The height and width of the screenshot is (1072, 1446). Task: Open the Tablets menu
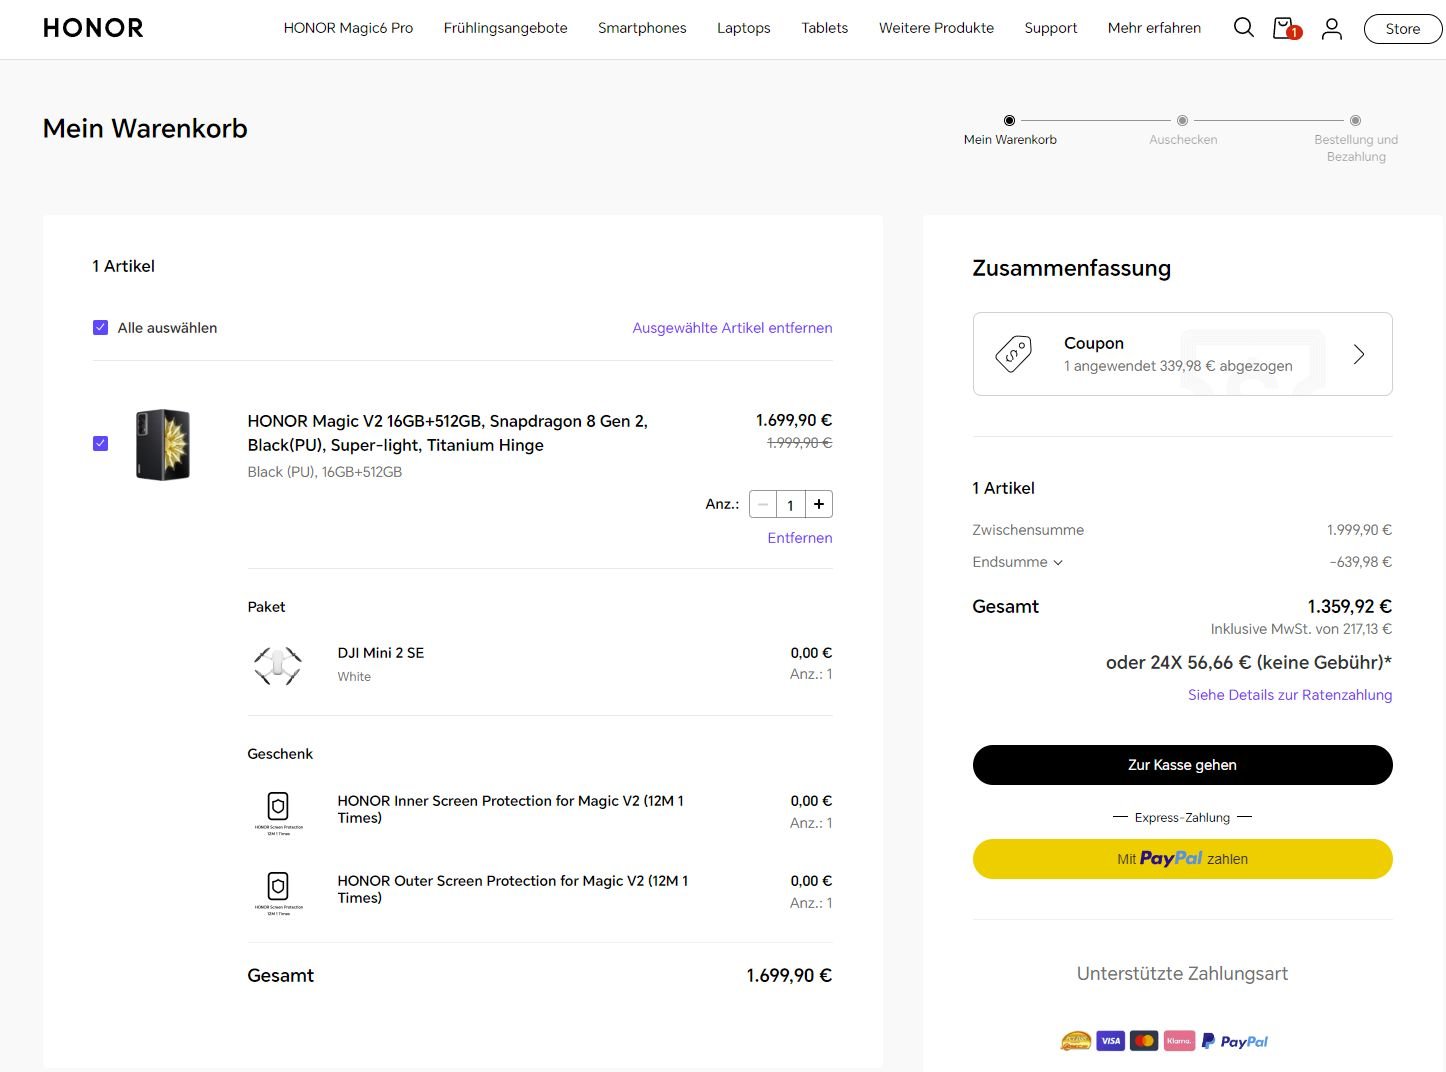[x=824, y=28]
